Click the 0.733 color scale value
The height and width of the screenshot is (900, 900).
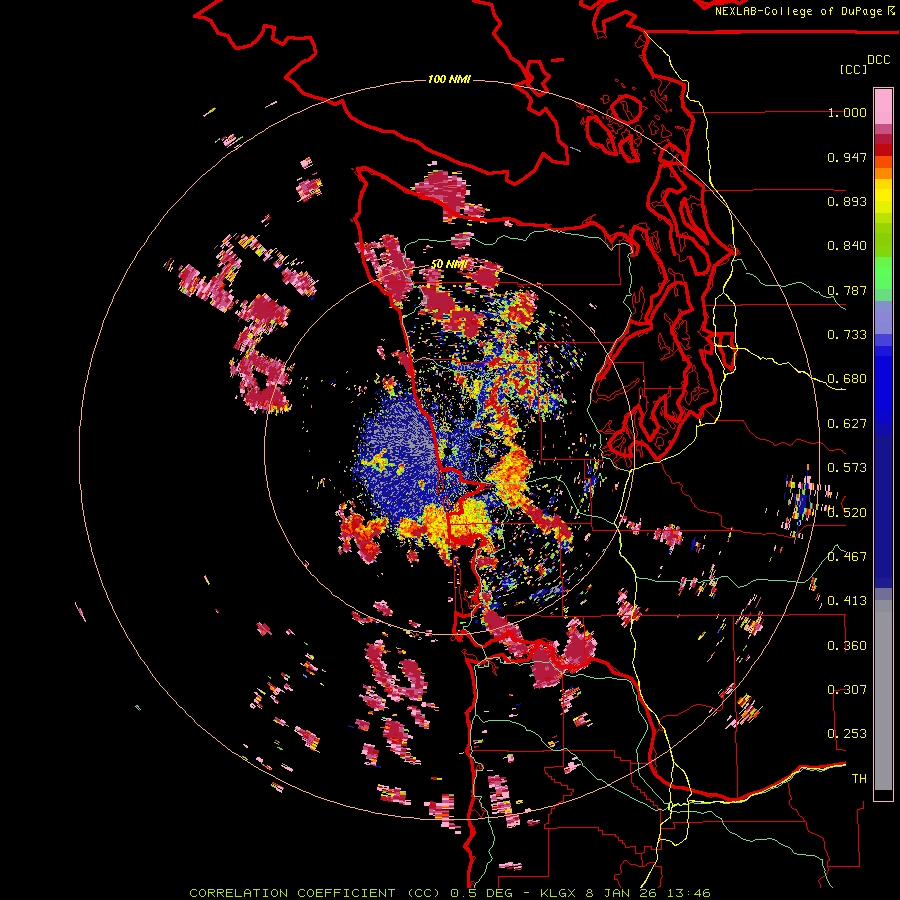tap(847, 335)
